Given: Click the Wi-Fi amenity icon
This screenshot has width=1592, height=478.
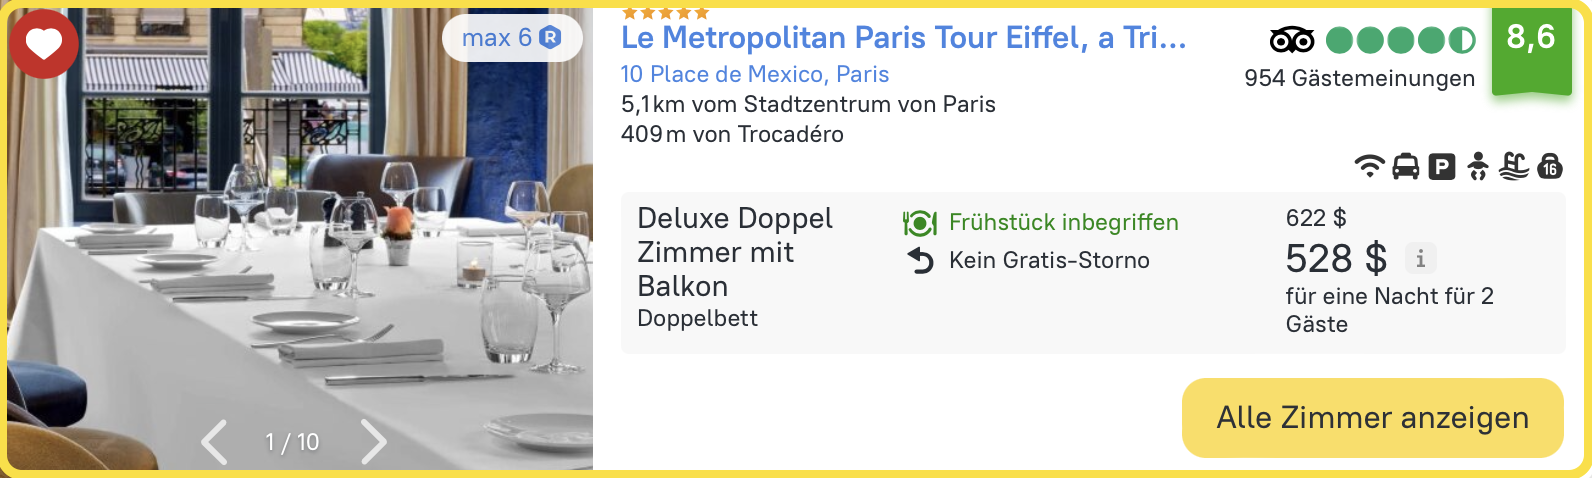Looking at the screenshot, I should tap(1369, 166).
